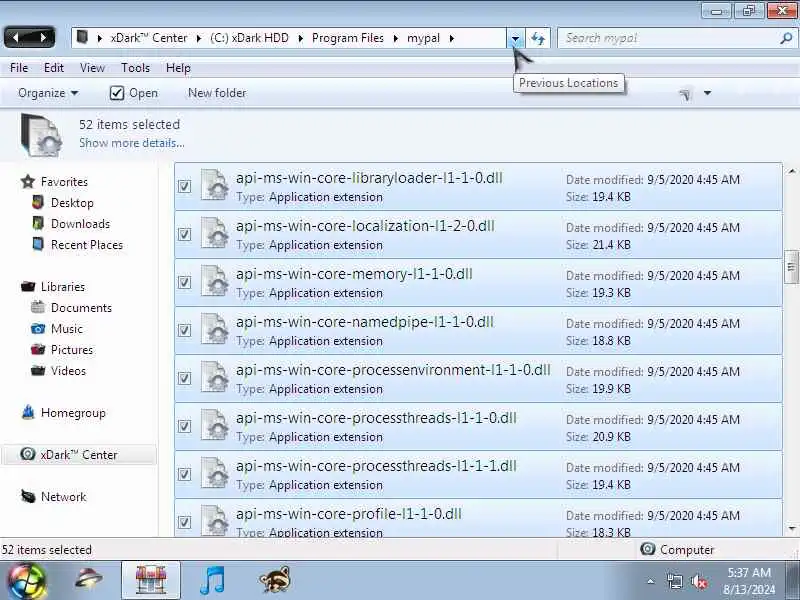Uncheck api-ms-win-core-localization-l1-2-0.dll checkbox

pyautogui.click(x=184, y=234)
